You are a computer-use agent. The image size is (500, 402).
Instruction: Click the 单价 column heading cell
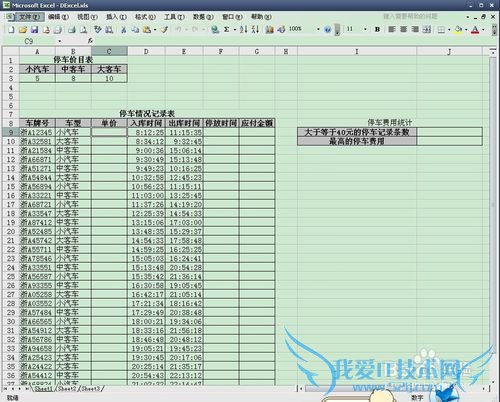(109, 123)
